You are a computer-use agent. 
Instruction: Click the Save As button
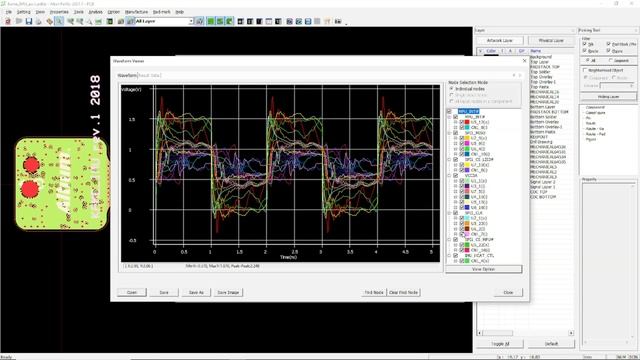click(196, 292)
